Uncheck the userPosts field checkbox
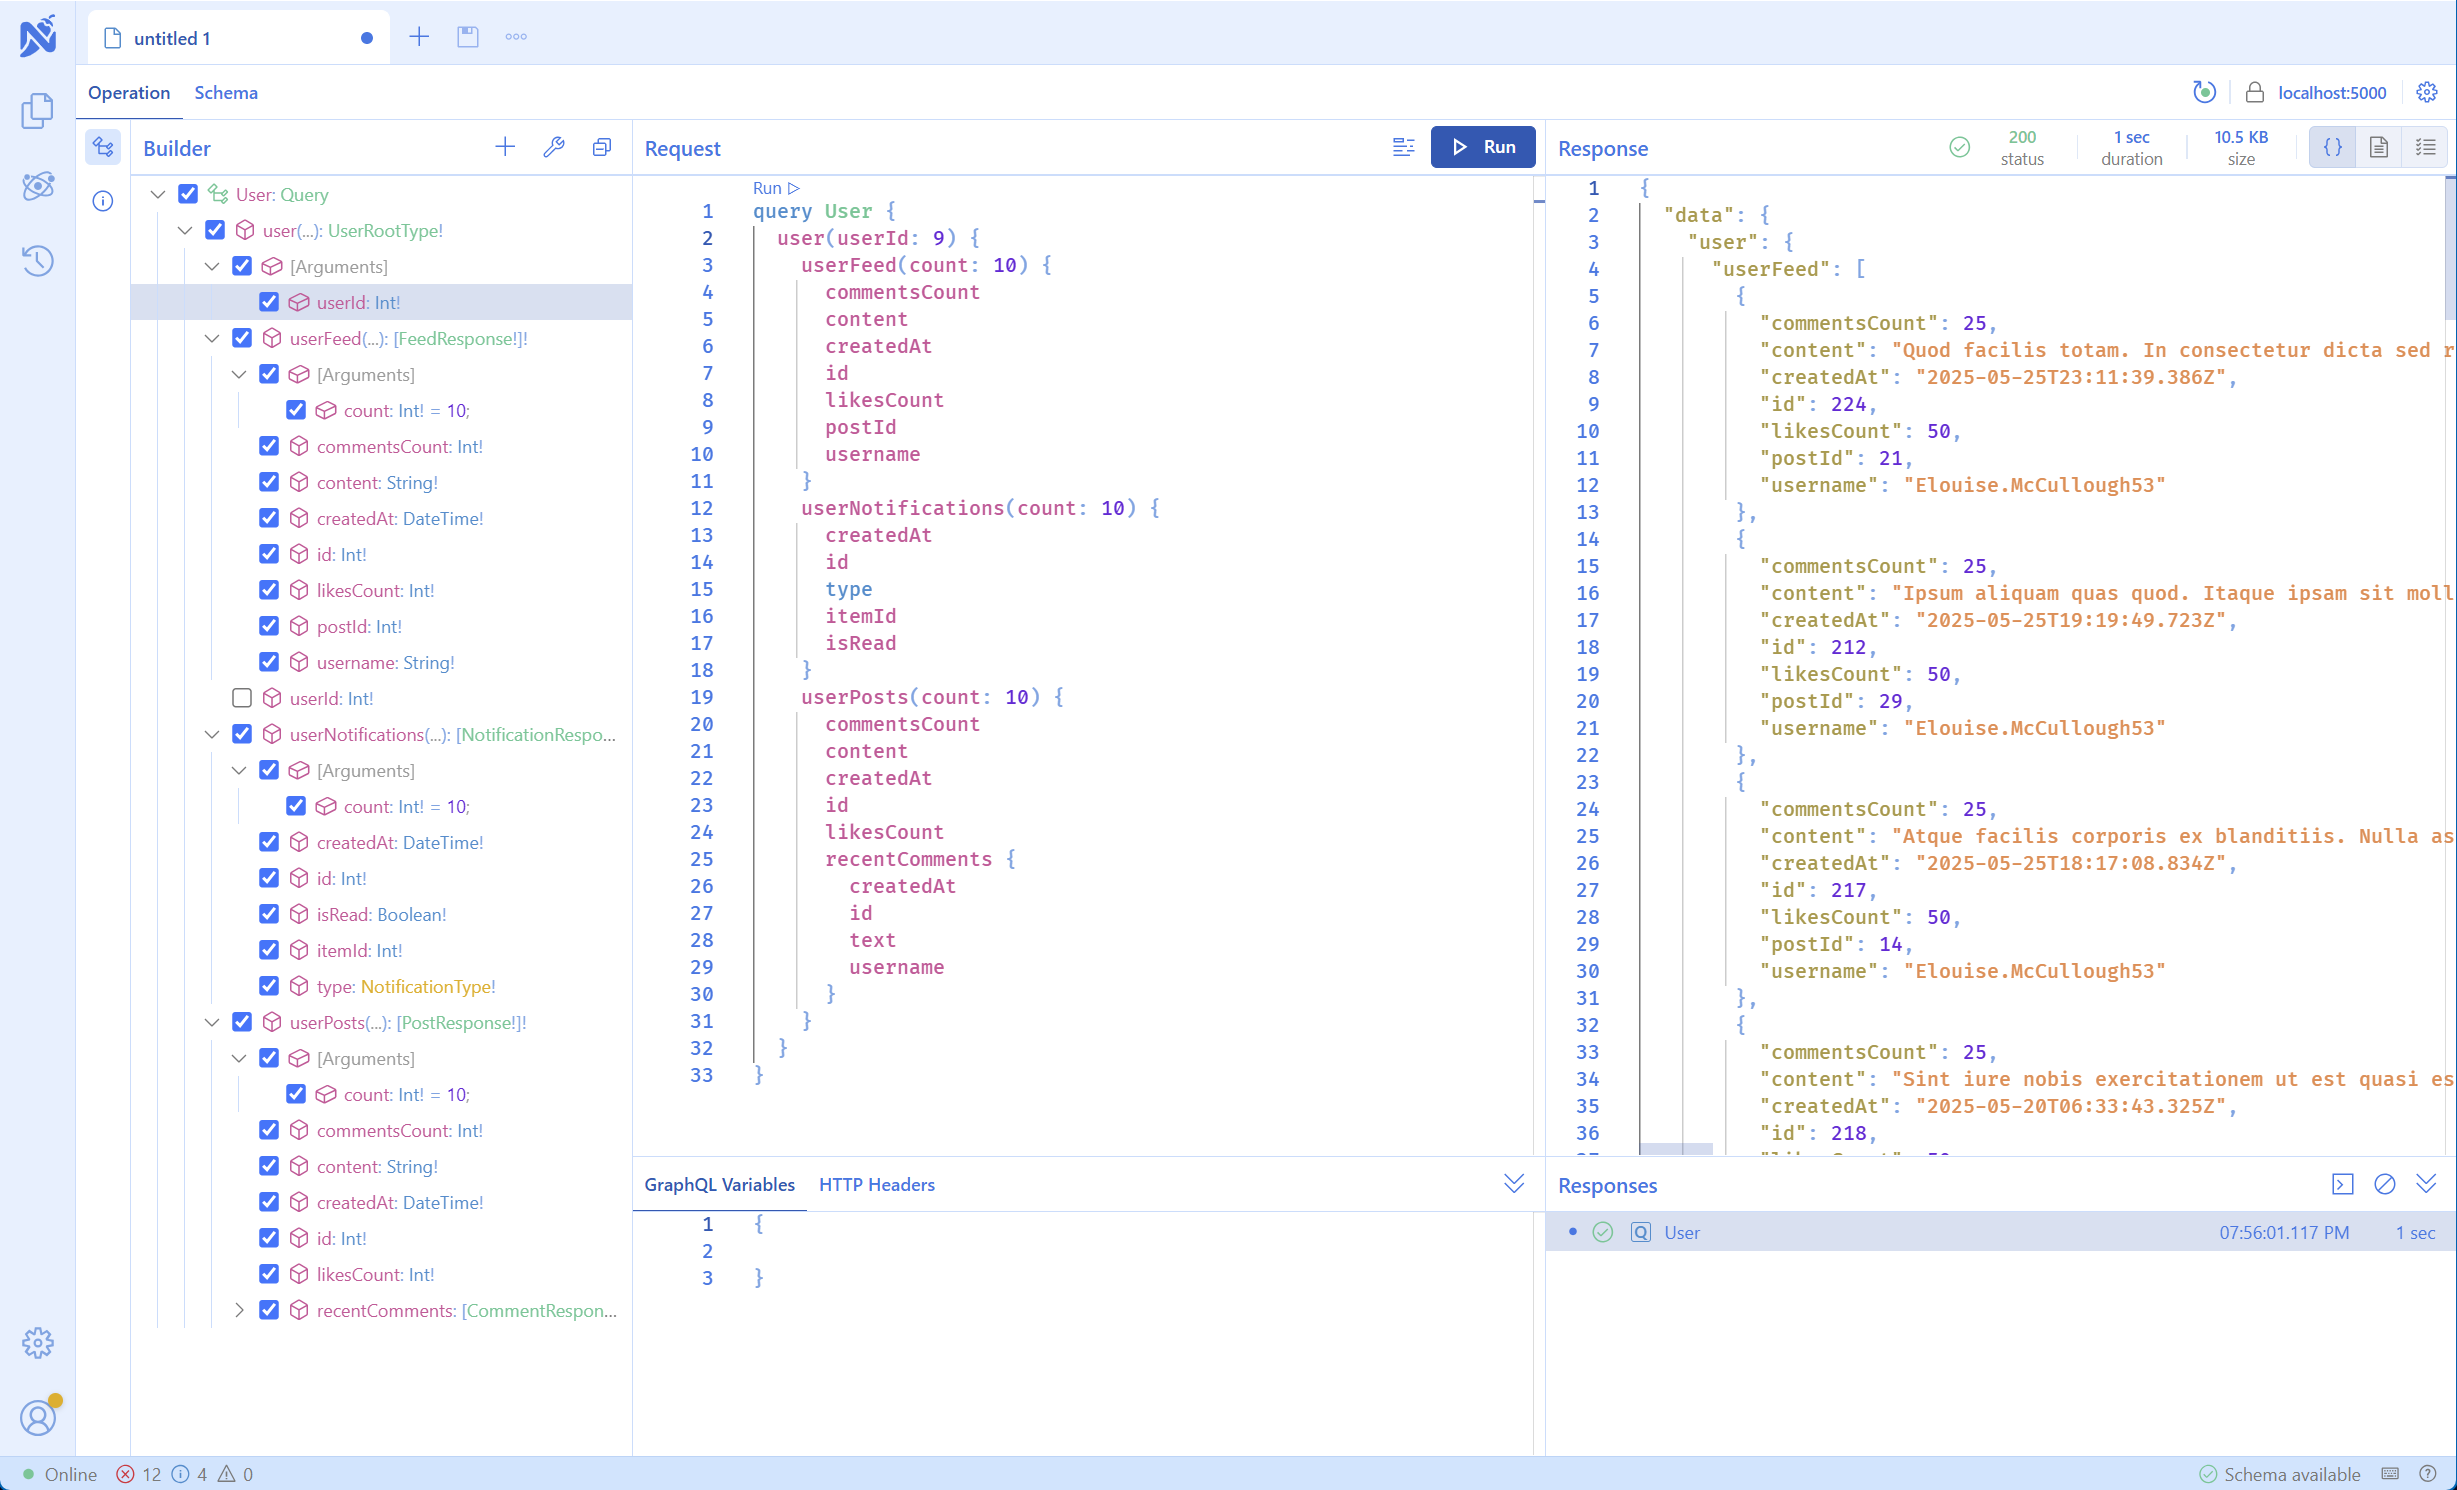This screenshot has height=1490, width=2457. (242, 1022)
